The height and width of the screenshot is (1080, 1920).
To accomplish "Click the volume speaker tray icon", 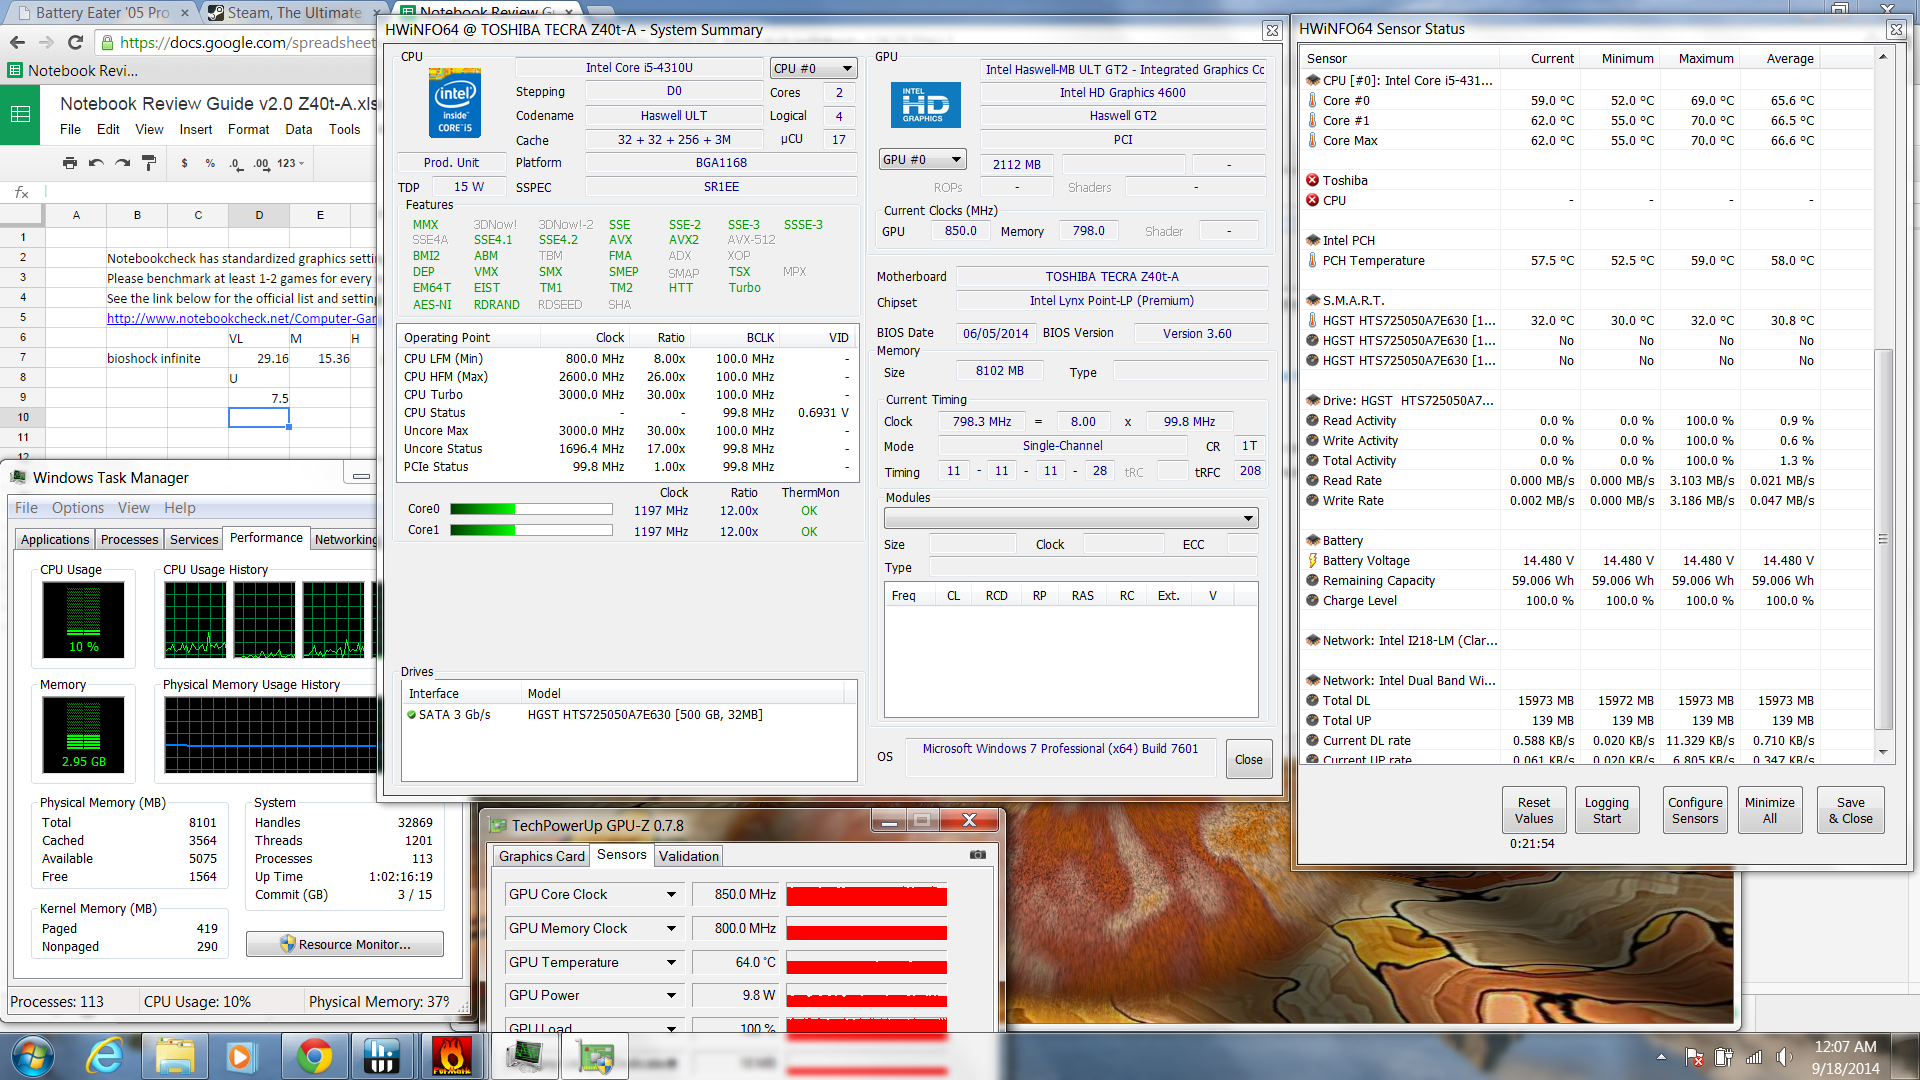I will [x=1783, y=1057].
